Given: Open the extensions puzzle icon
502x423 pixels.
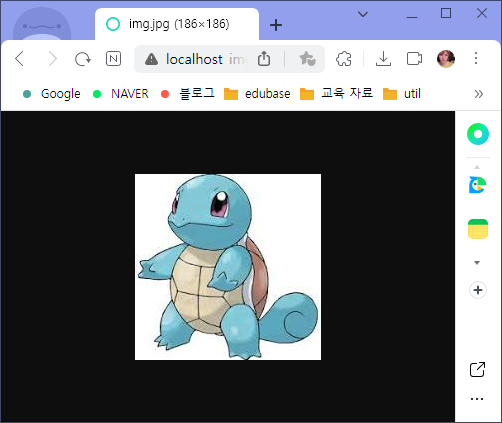Looking at the screenshot, I should coord(344,59).
